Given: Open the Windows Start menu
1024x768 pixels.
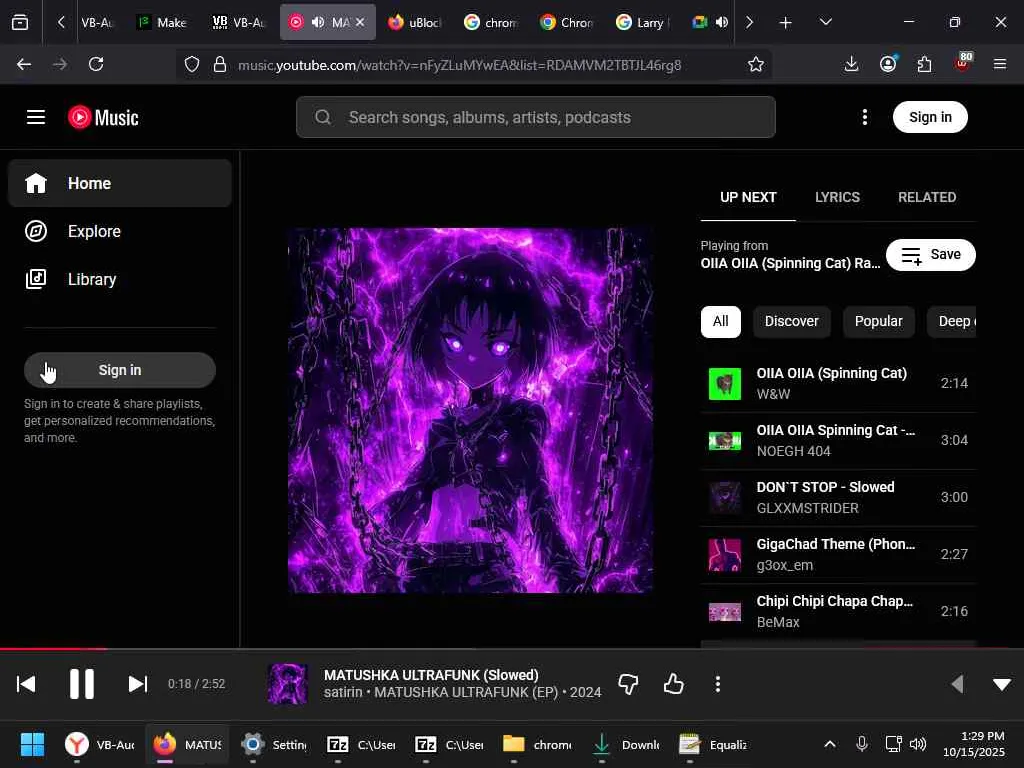Looking at the screenshot, I should point(32,744).
